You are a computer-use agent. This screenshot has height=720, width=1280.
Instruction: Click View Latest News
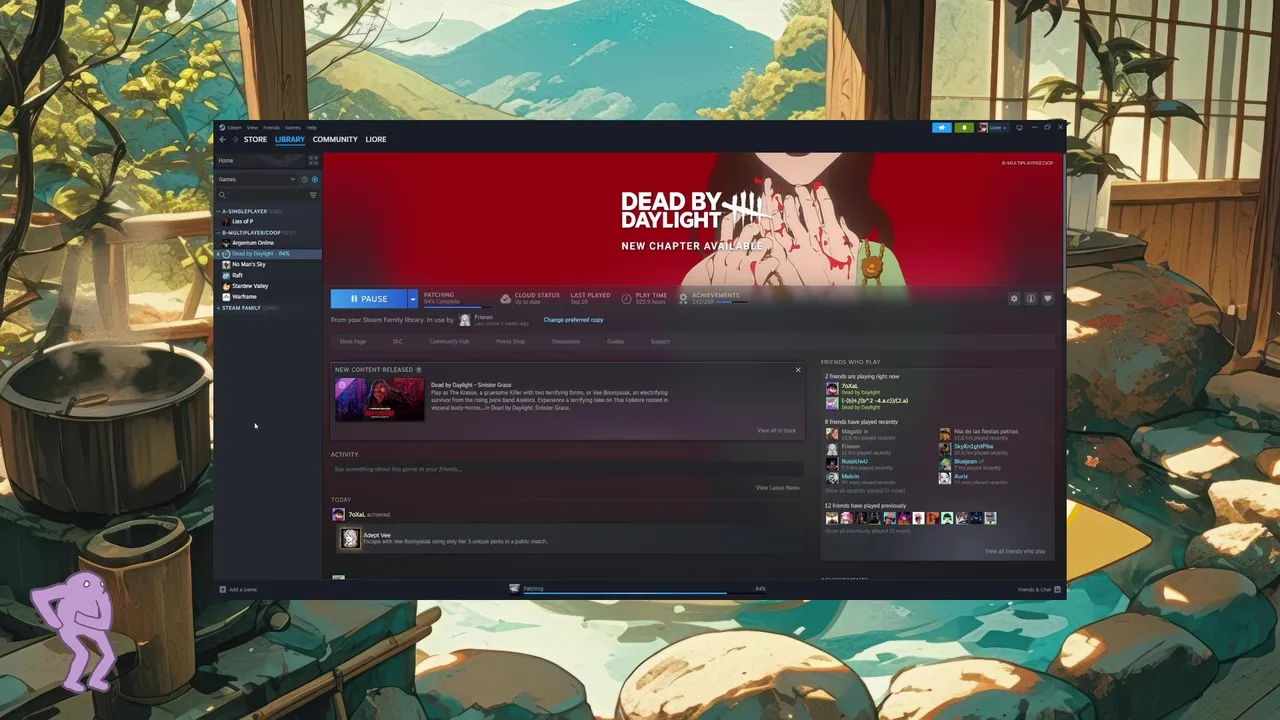tap(777, 488)
